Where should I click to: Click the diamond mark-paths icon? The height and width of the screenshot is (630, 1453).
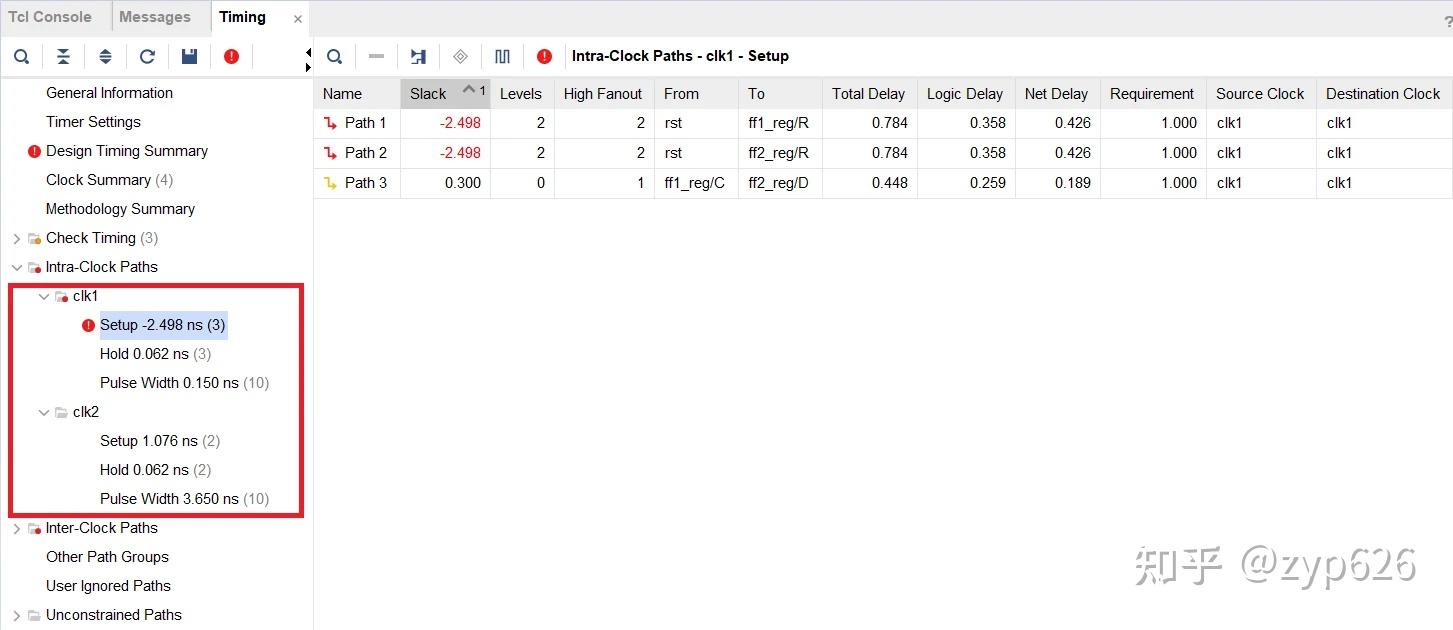click(460, 56)
